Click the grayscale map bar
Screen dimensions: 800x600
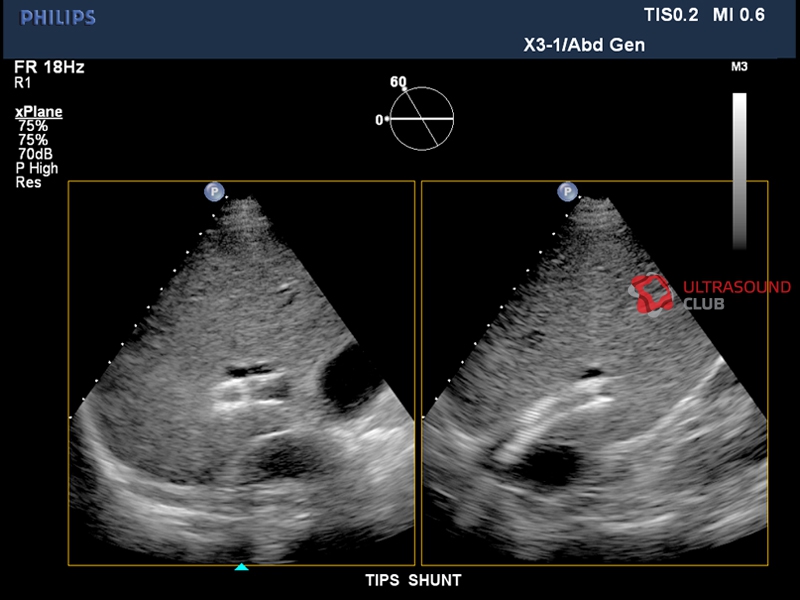[739, 170]
